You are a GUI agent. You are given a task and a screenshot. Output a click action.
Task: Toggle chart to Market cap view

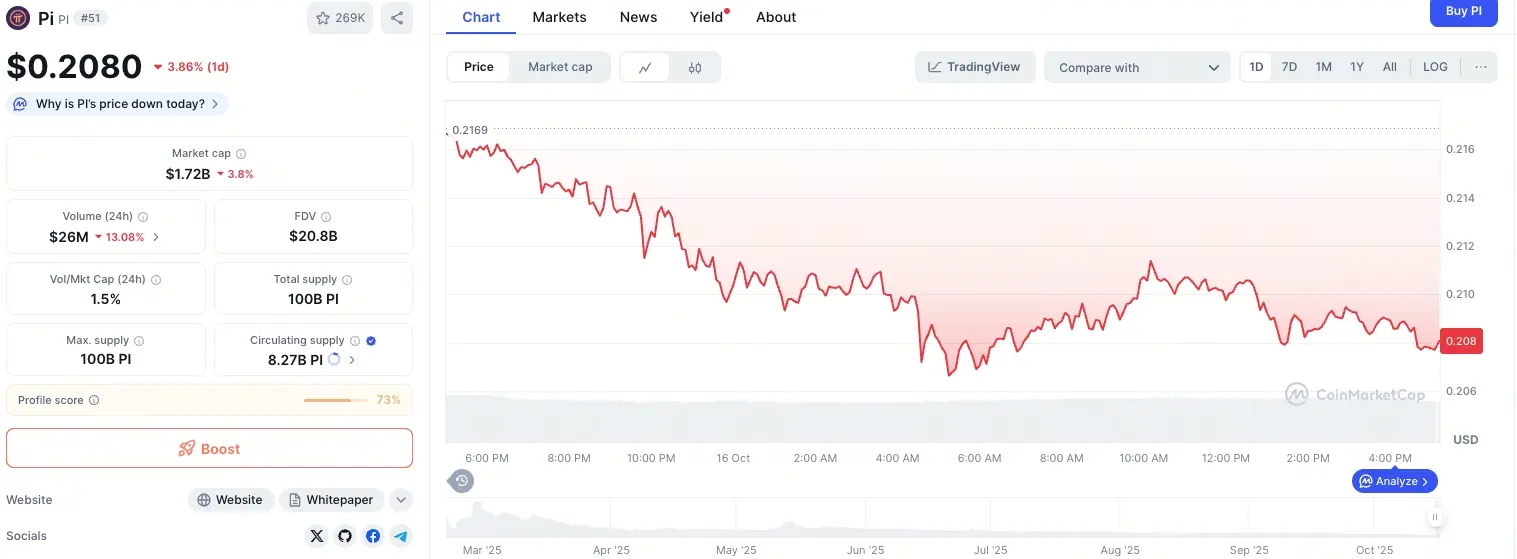click(560, 67)
